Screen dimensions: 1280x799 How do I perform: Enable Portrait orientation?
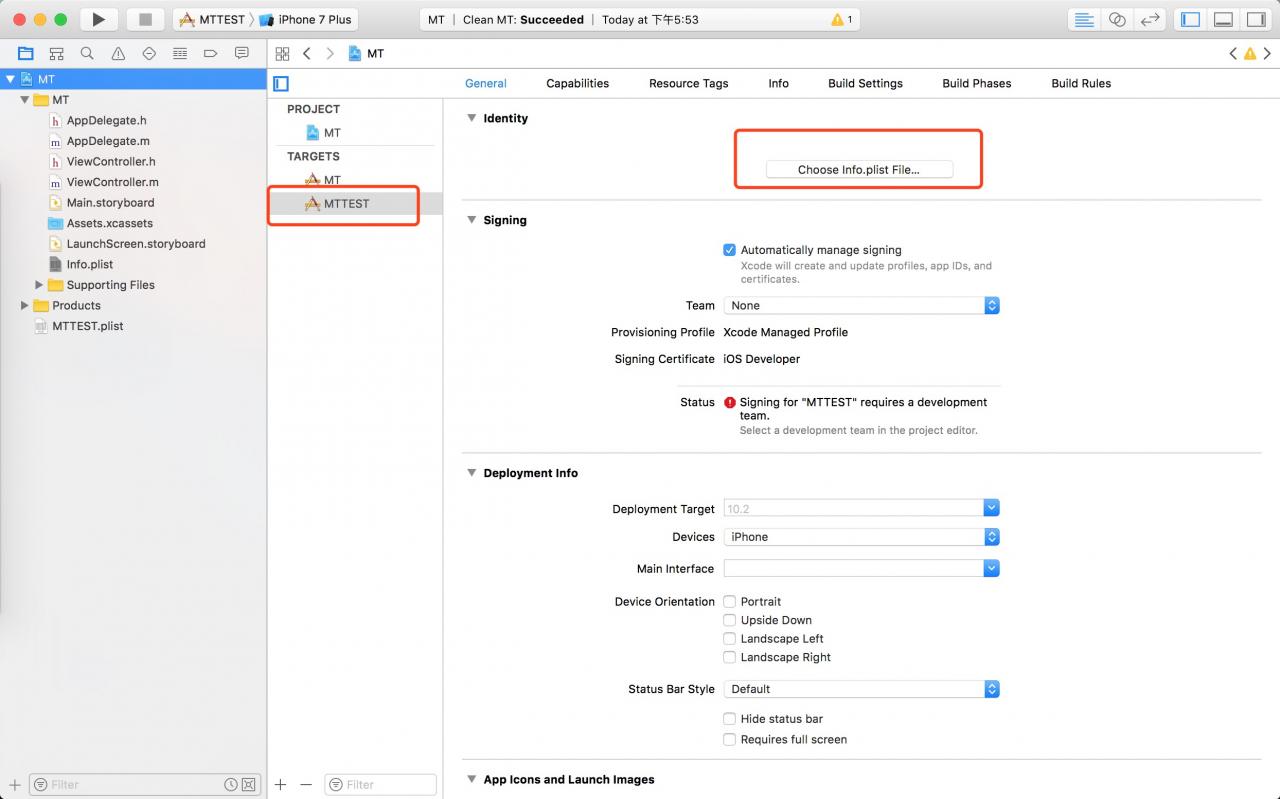coord(730,602)
